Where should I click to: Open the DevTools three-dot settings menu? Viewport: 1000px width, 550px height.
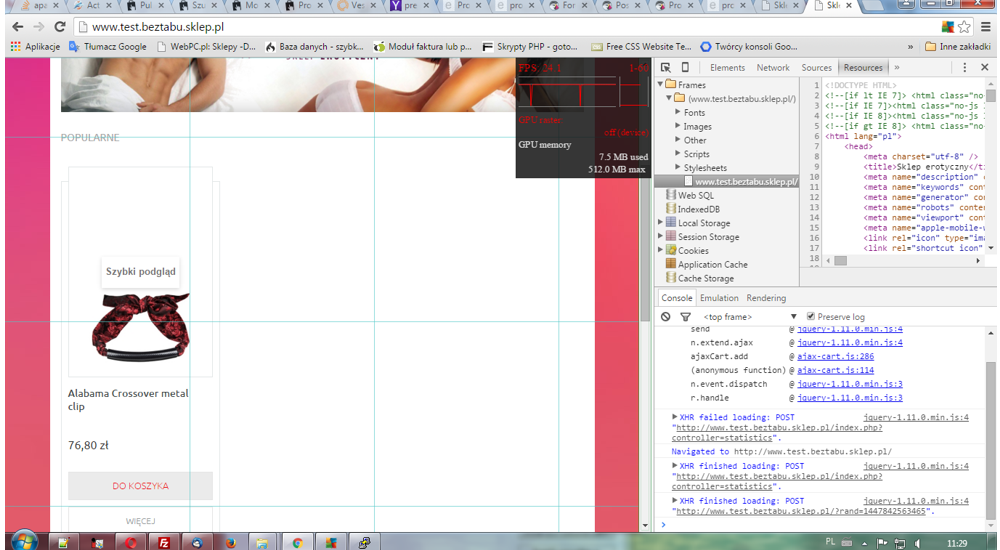(x=964, y=67)
